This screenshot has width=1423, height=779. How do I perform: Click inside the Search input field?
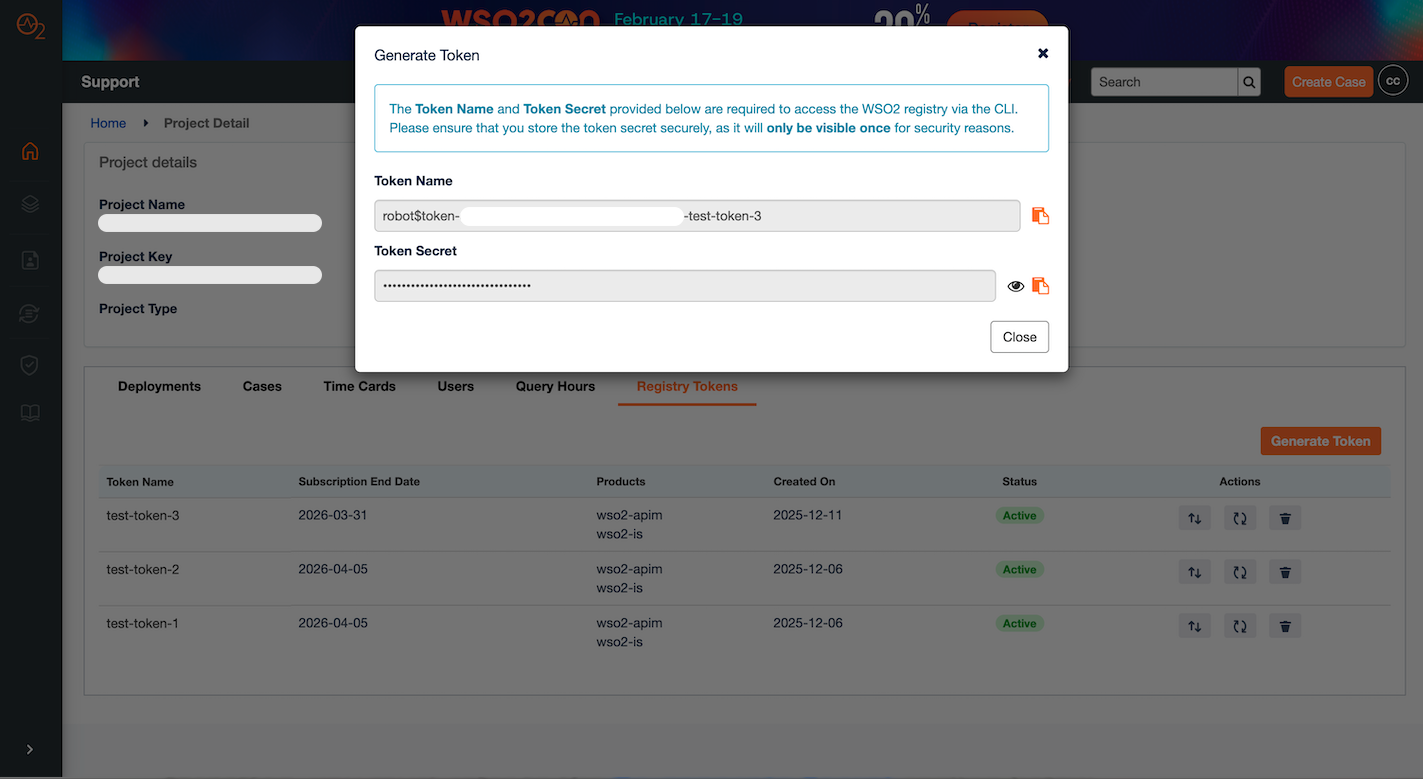[x=1160, y=81]
